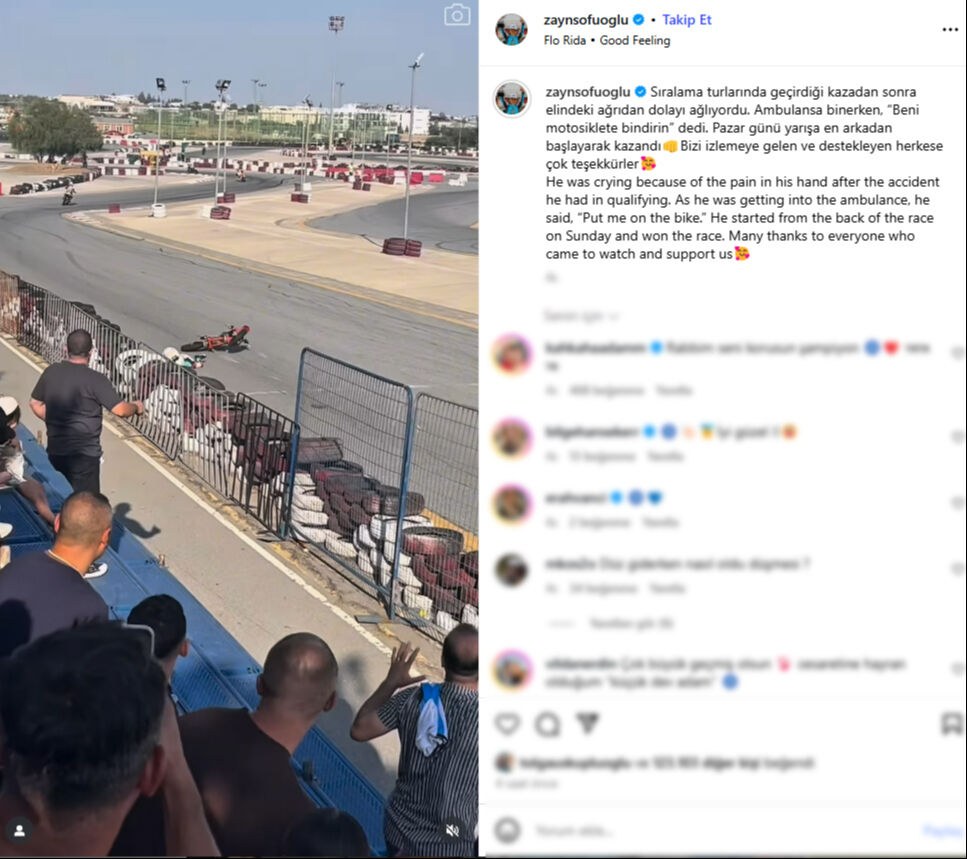Open zaynsofuoglu profile from header username
967x859 pixels.
pos(586,20)
